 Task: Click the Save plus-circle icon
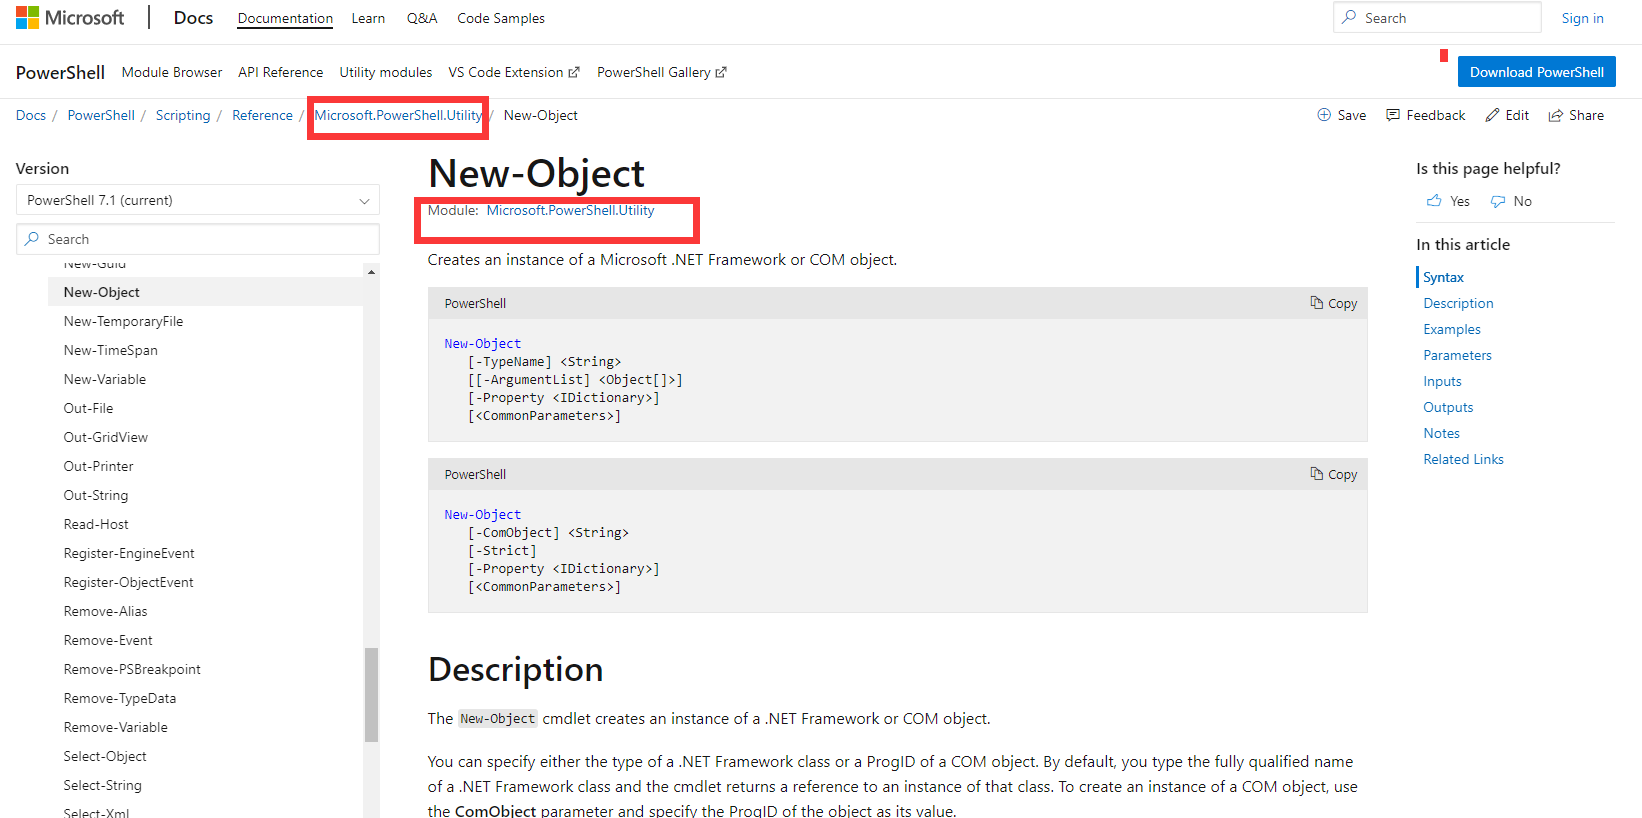coord(1324,115)
